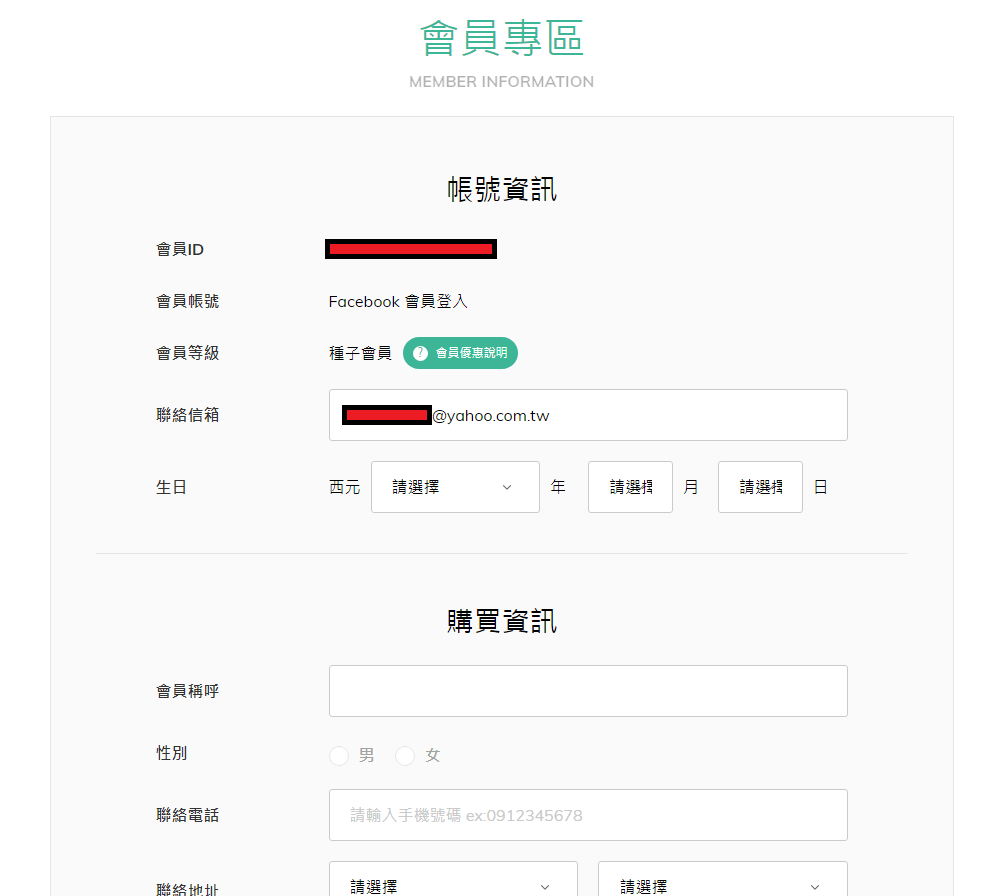
Task: Open the birth day dropdown before 日
Action: pos(760,487)
